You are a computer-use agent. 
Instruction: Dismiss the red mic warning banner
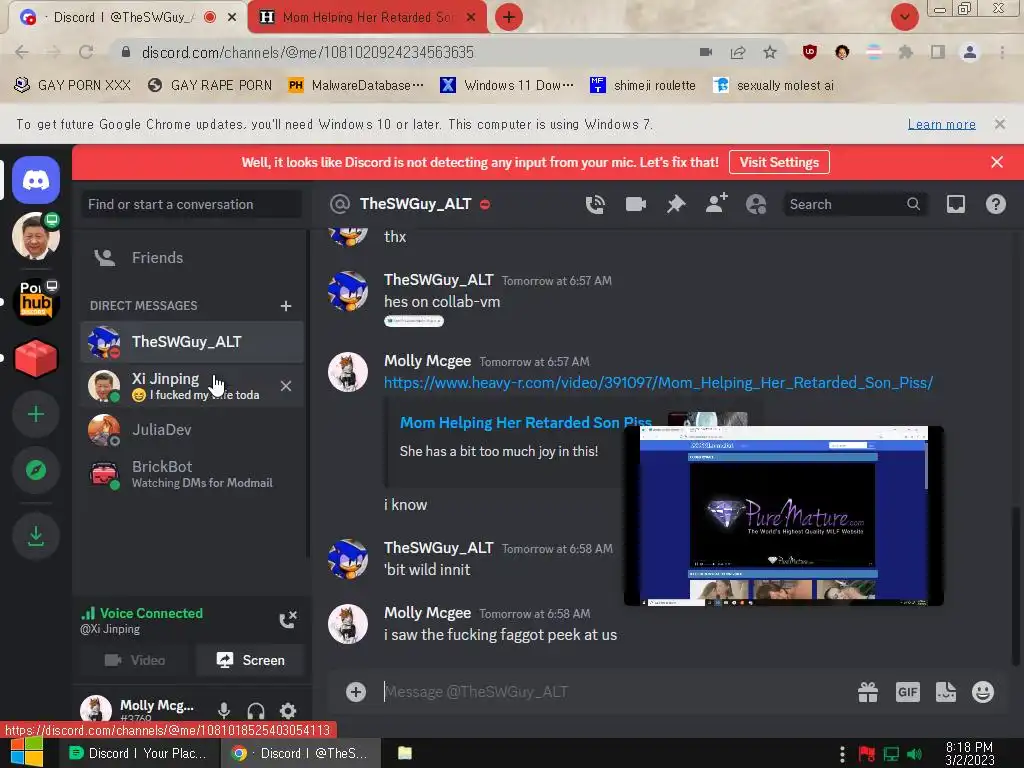(x=997, y=162)
